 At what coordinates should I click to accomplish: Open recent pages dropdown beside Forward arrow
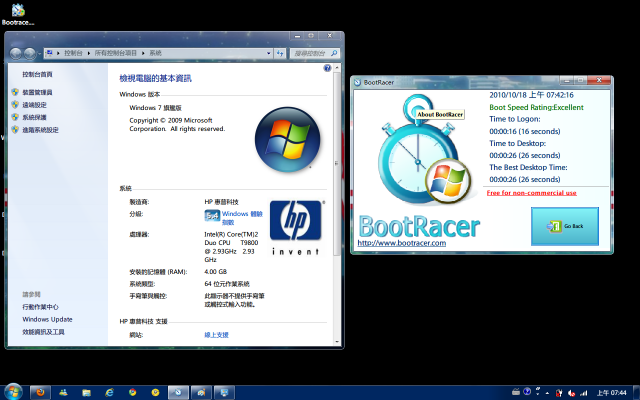[x=39, y=53]
